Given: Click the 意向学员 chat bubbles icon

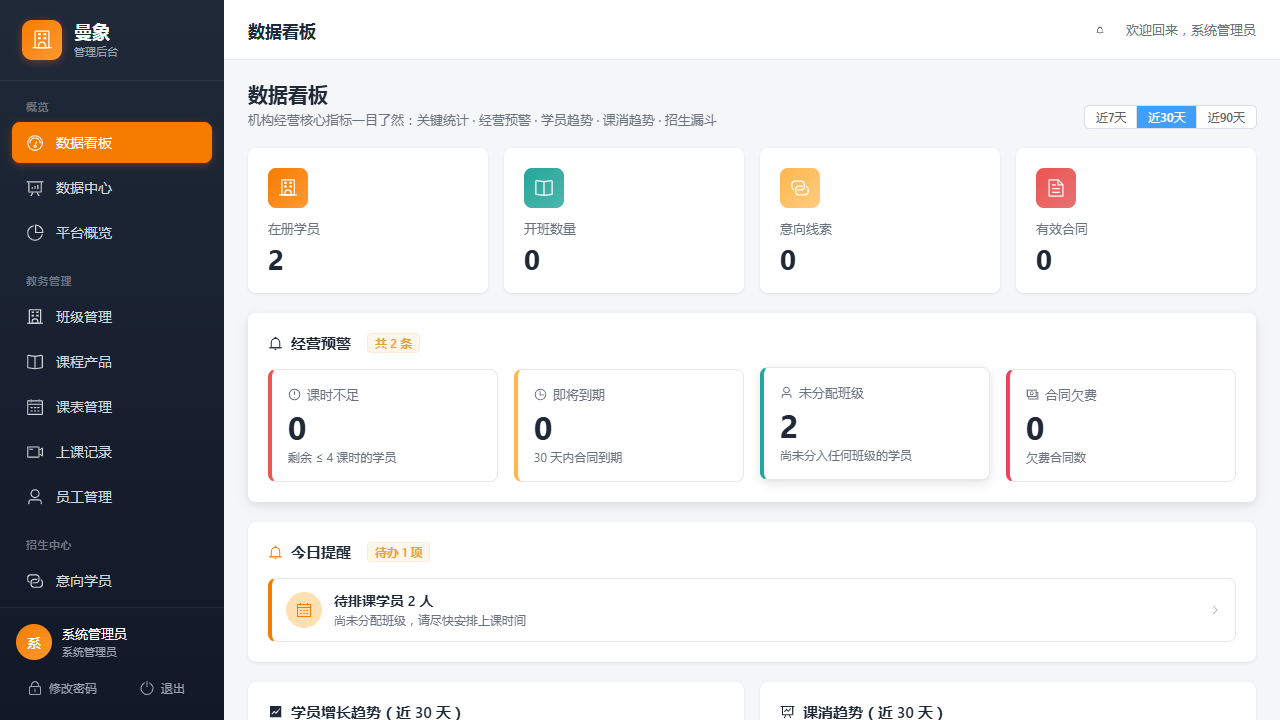Looking at the screenshot, I should point(35,581).
